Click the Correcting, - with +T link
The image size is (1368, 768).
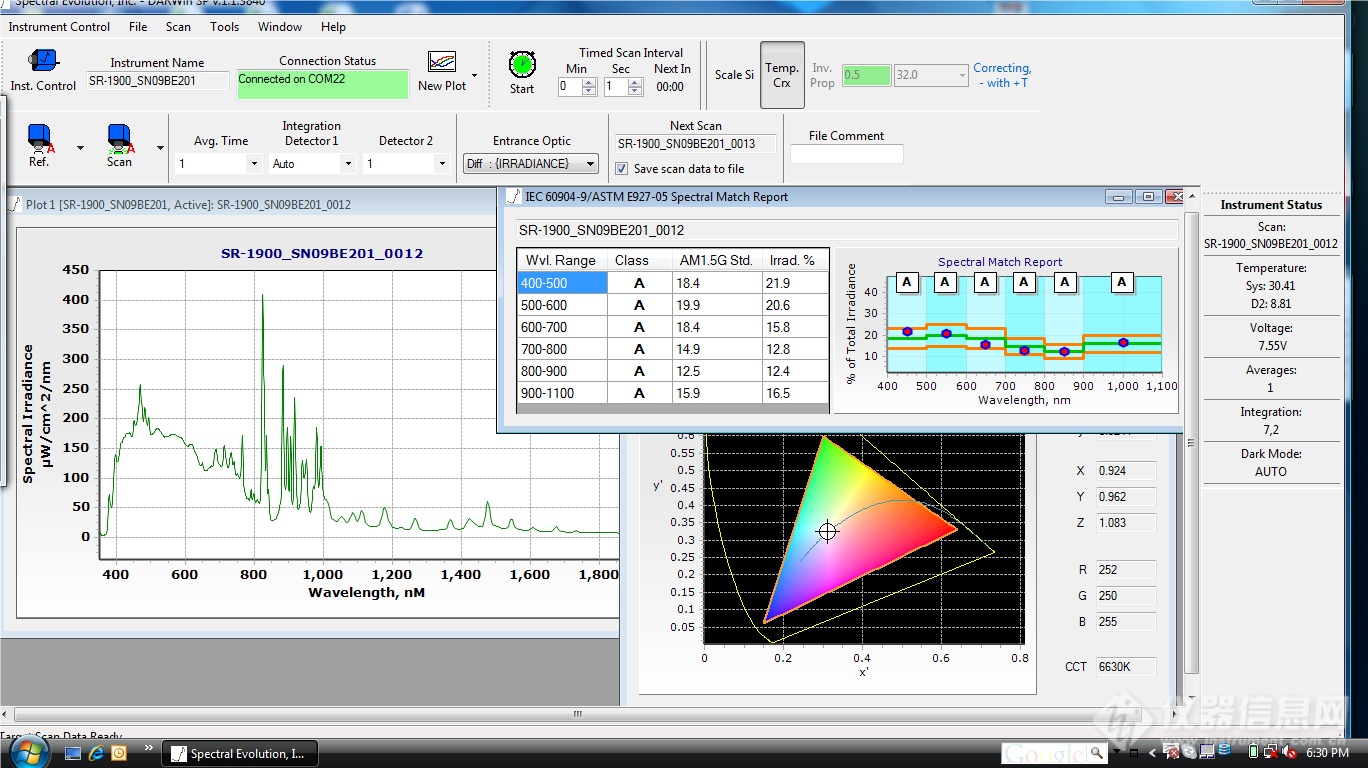coord(1002,76)
